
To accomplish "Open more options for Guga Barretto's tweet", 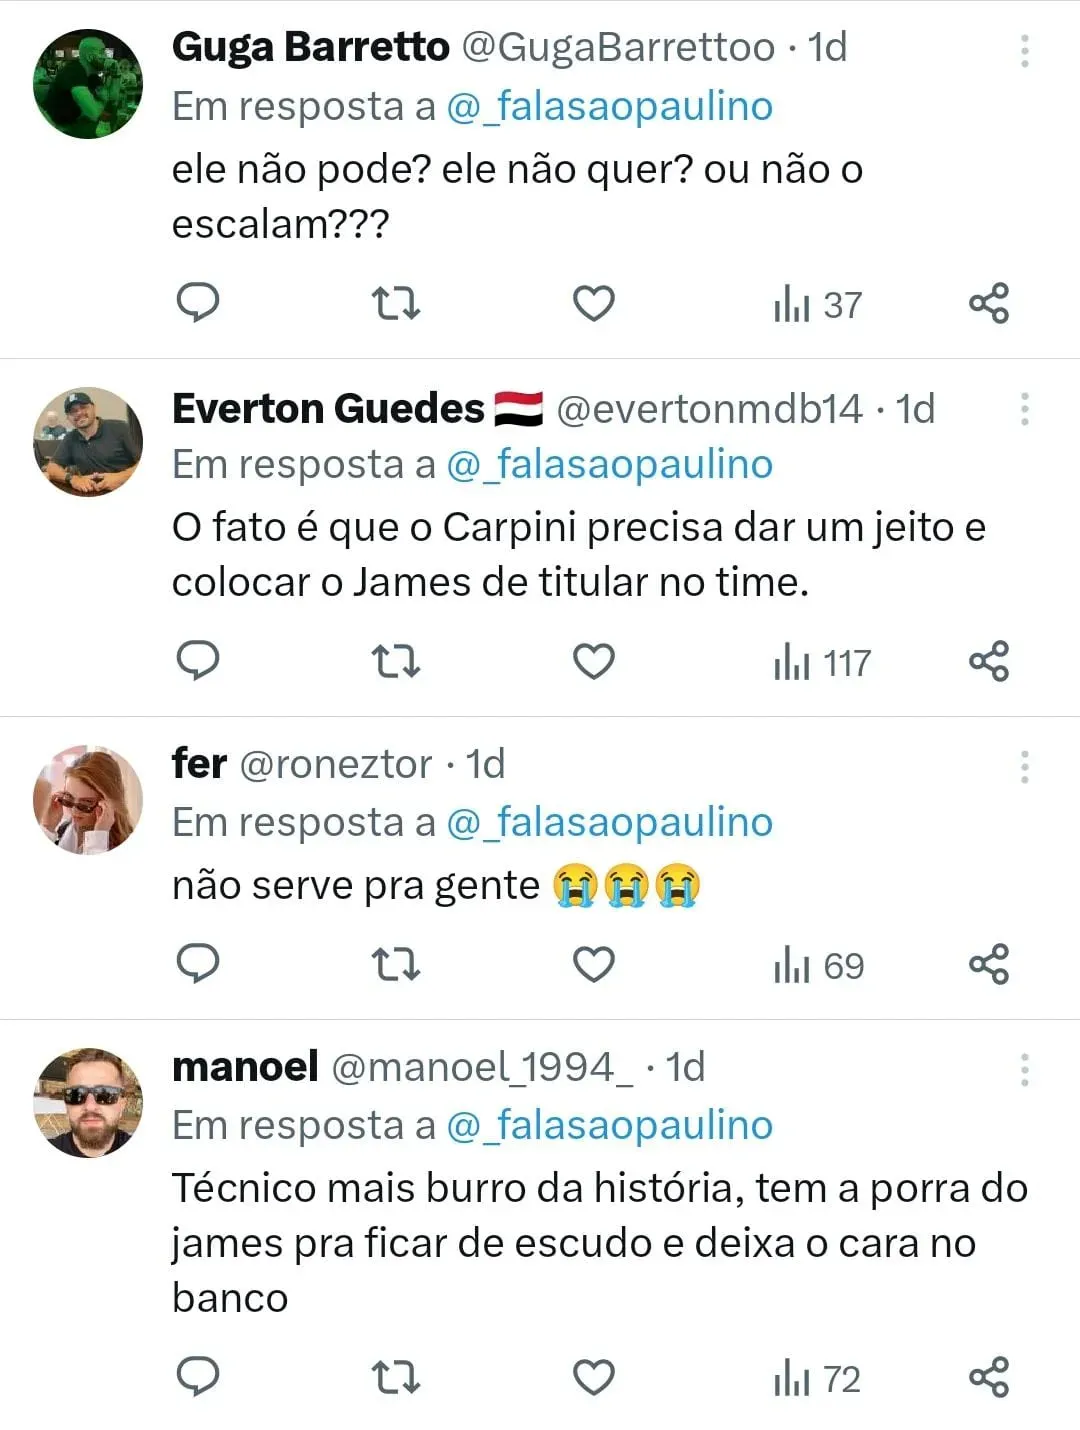I will tap(1024, 50).
